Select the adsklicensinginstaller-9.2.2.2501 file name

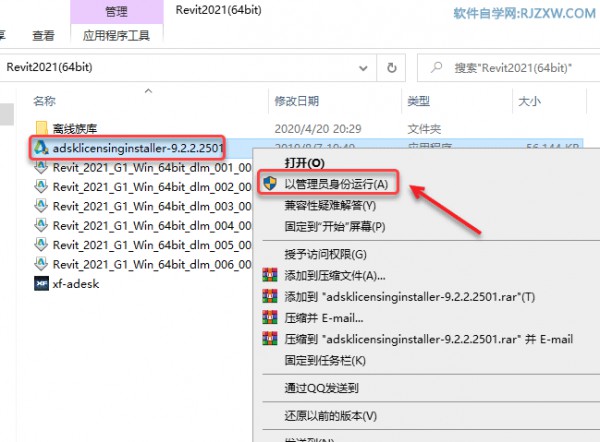[138, 148]
